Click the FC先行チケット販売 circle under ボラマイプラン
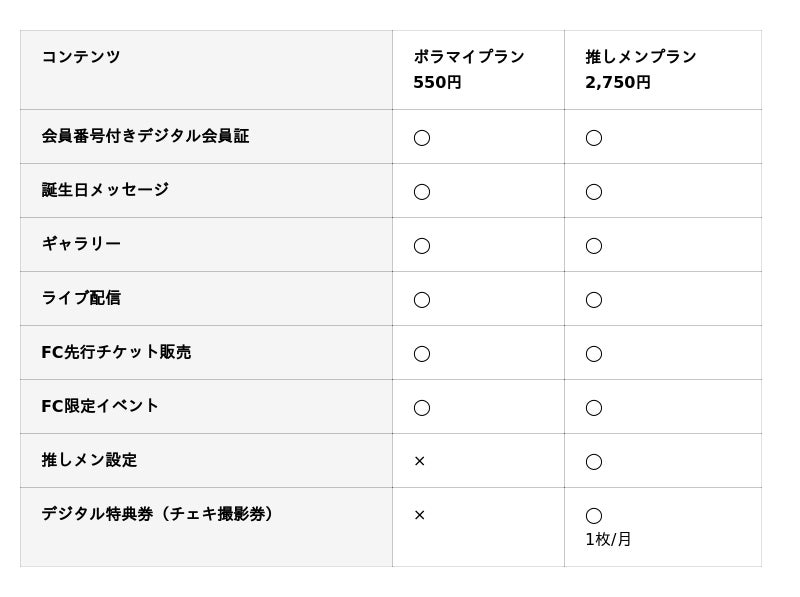Viewport: 800px width, 597px height. pos(422,353)
